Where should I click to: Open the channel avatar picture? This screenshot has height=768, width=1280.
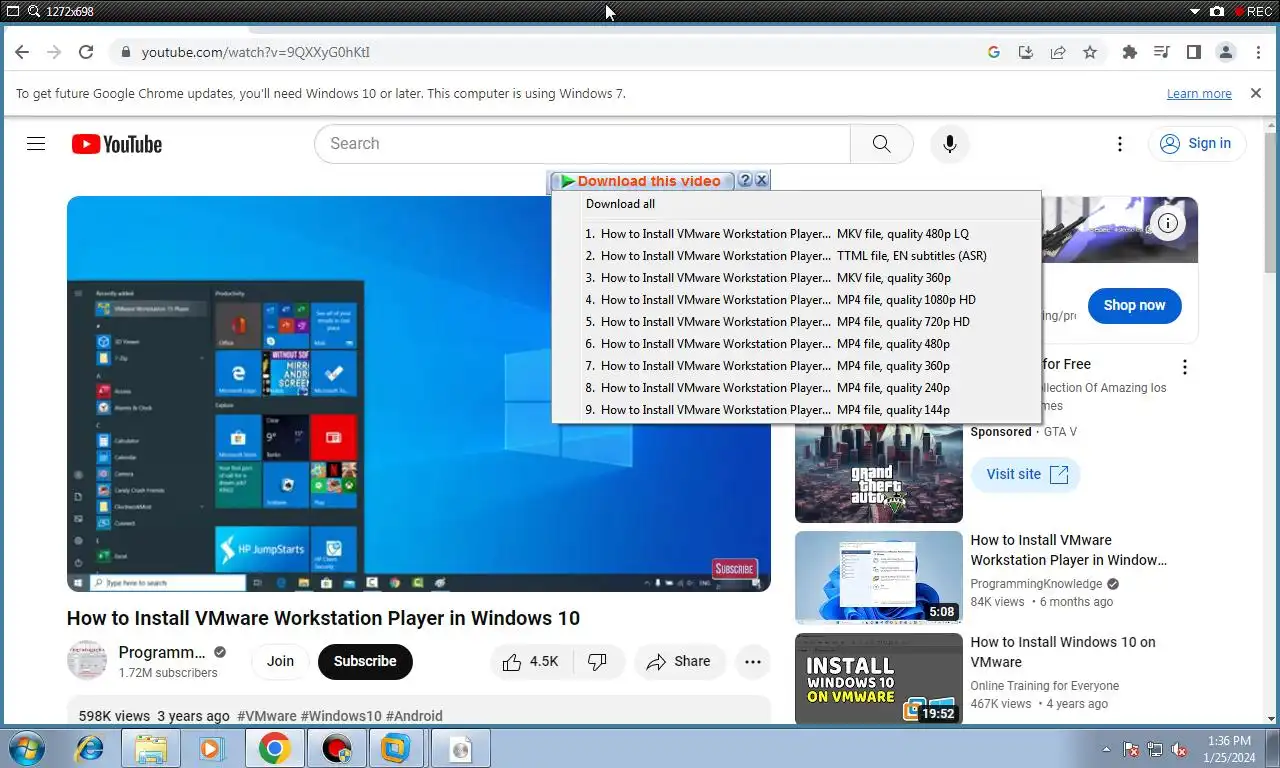(87, 661)
